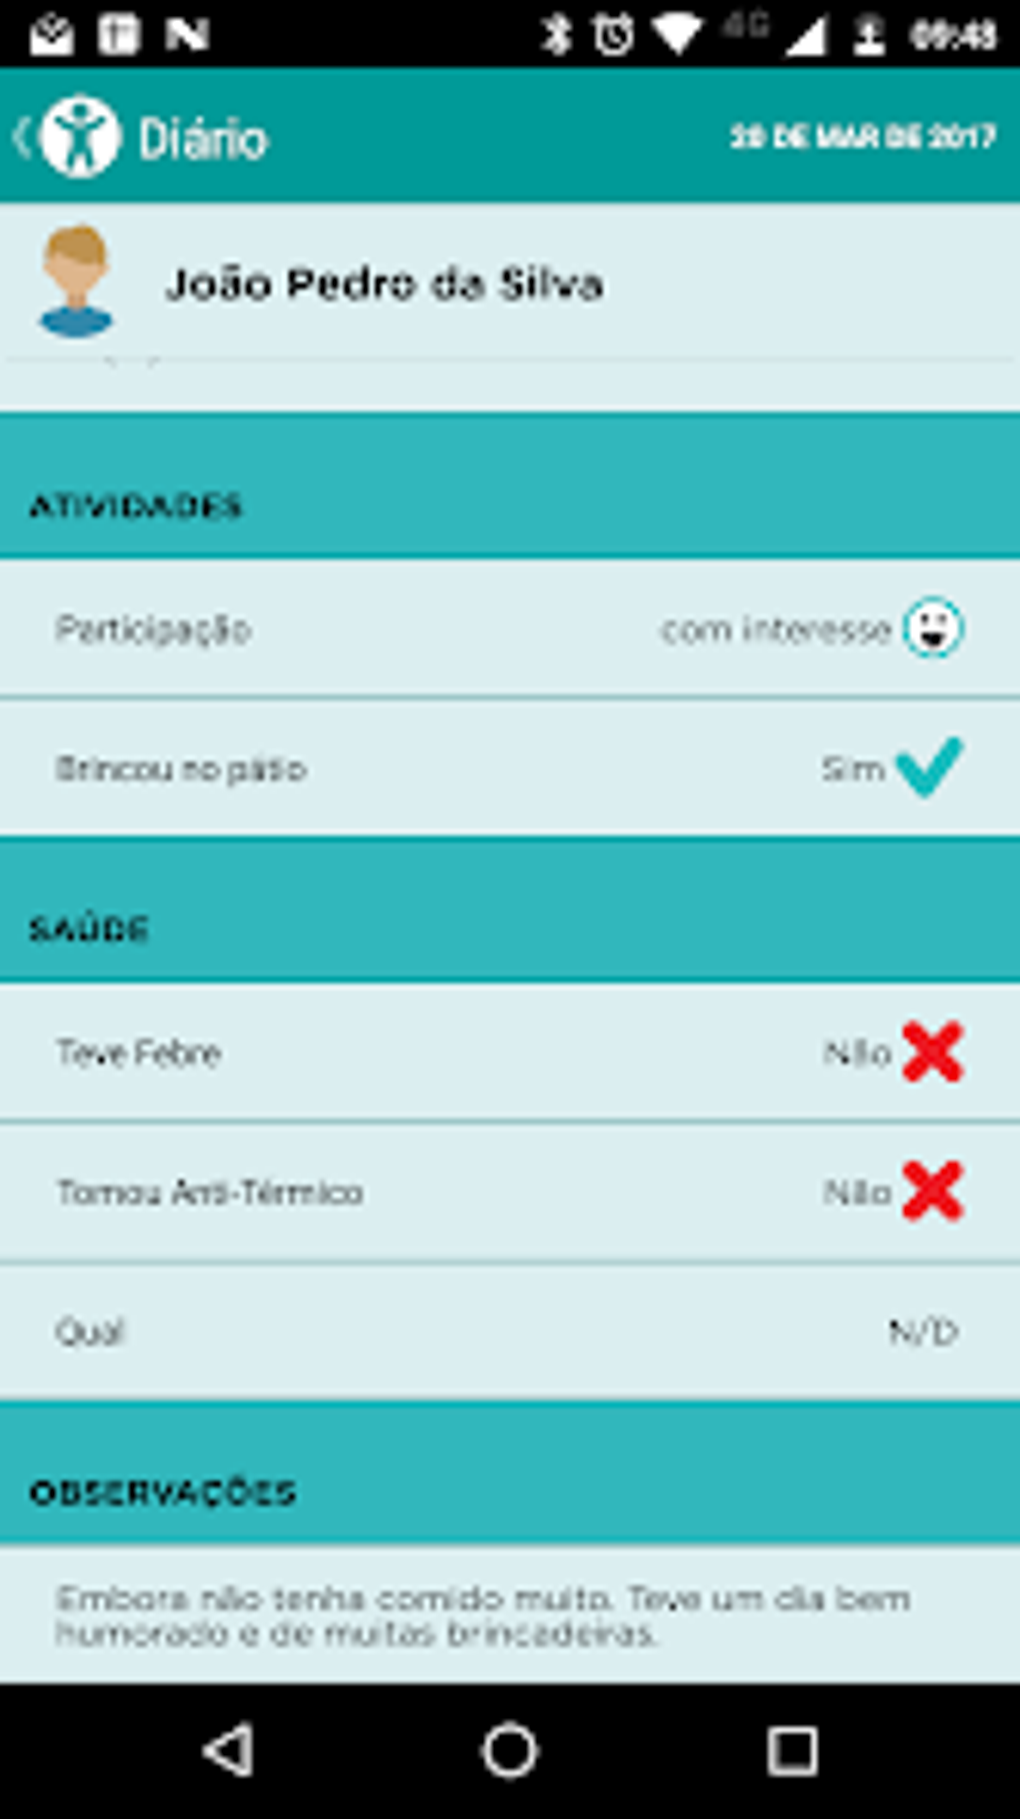Select the Atividades section header
Screen dimensions: 1020x1819
136,506
